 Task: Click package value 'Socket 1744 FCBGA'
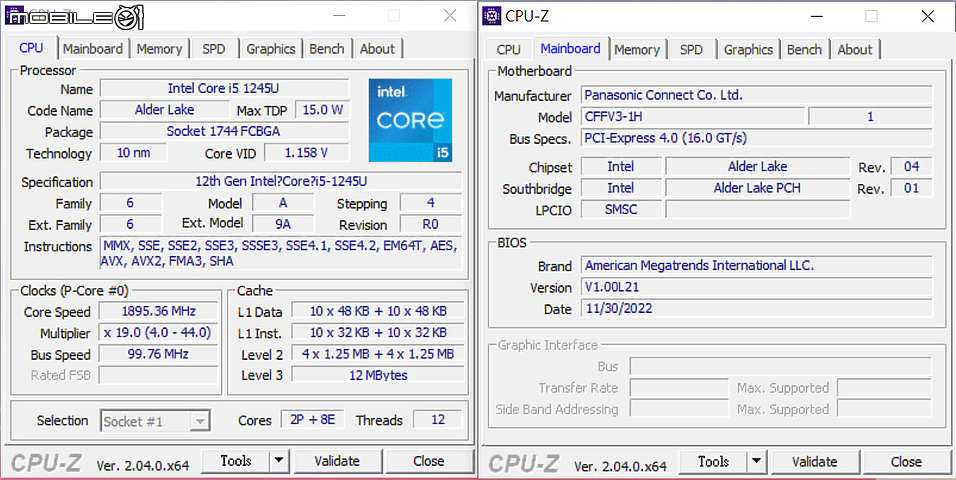224,131
